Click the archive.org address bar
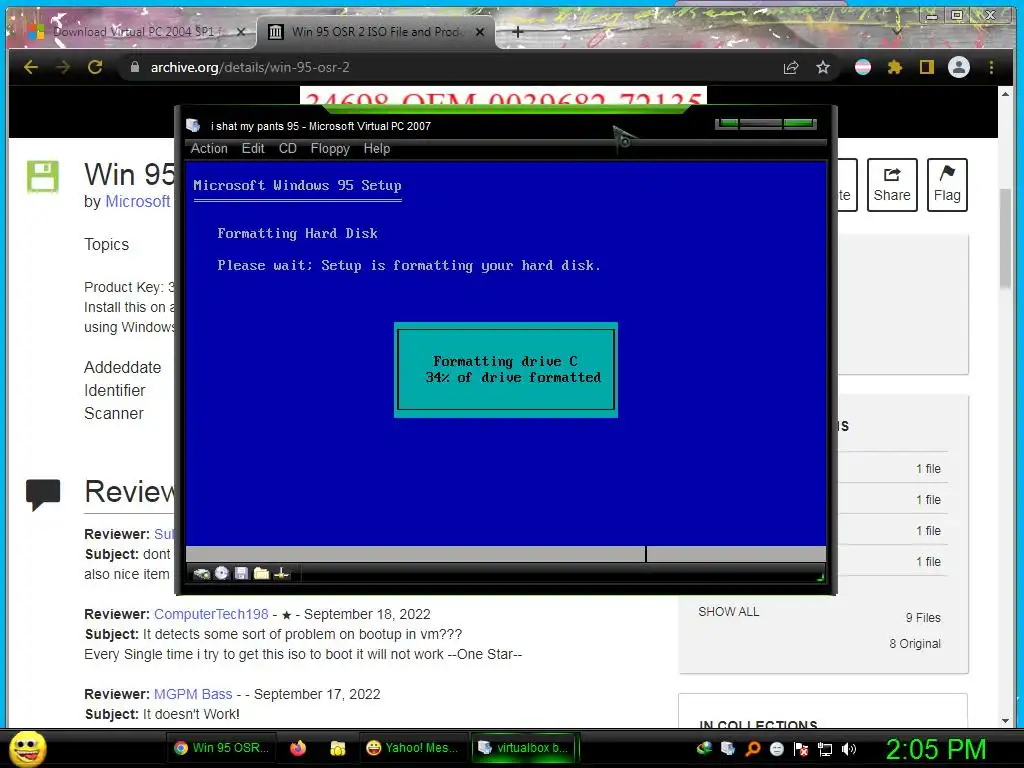Screen dimensions: 1024x768 pyautogui.click(x=451, y=67)
